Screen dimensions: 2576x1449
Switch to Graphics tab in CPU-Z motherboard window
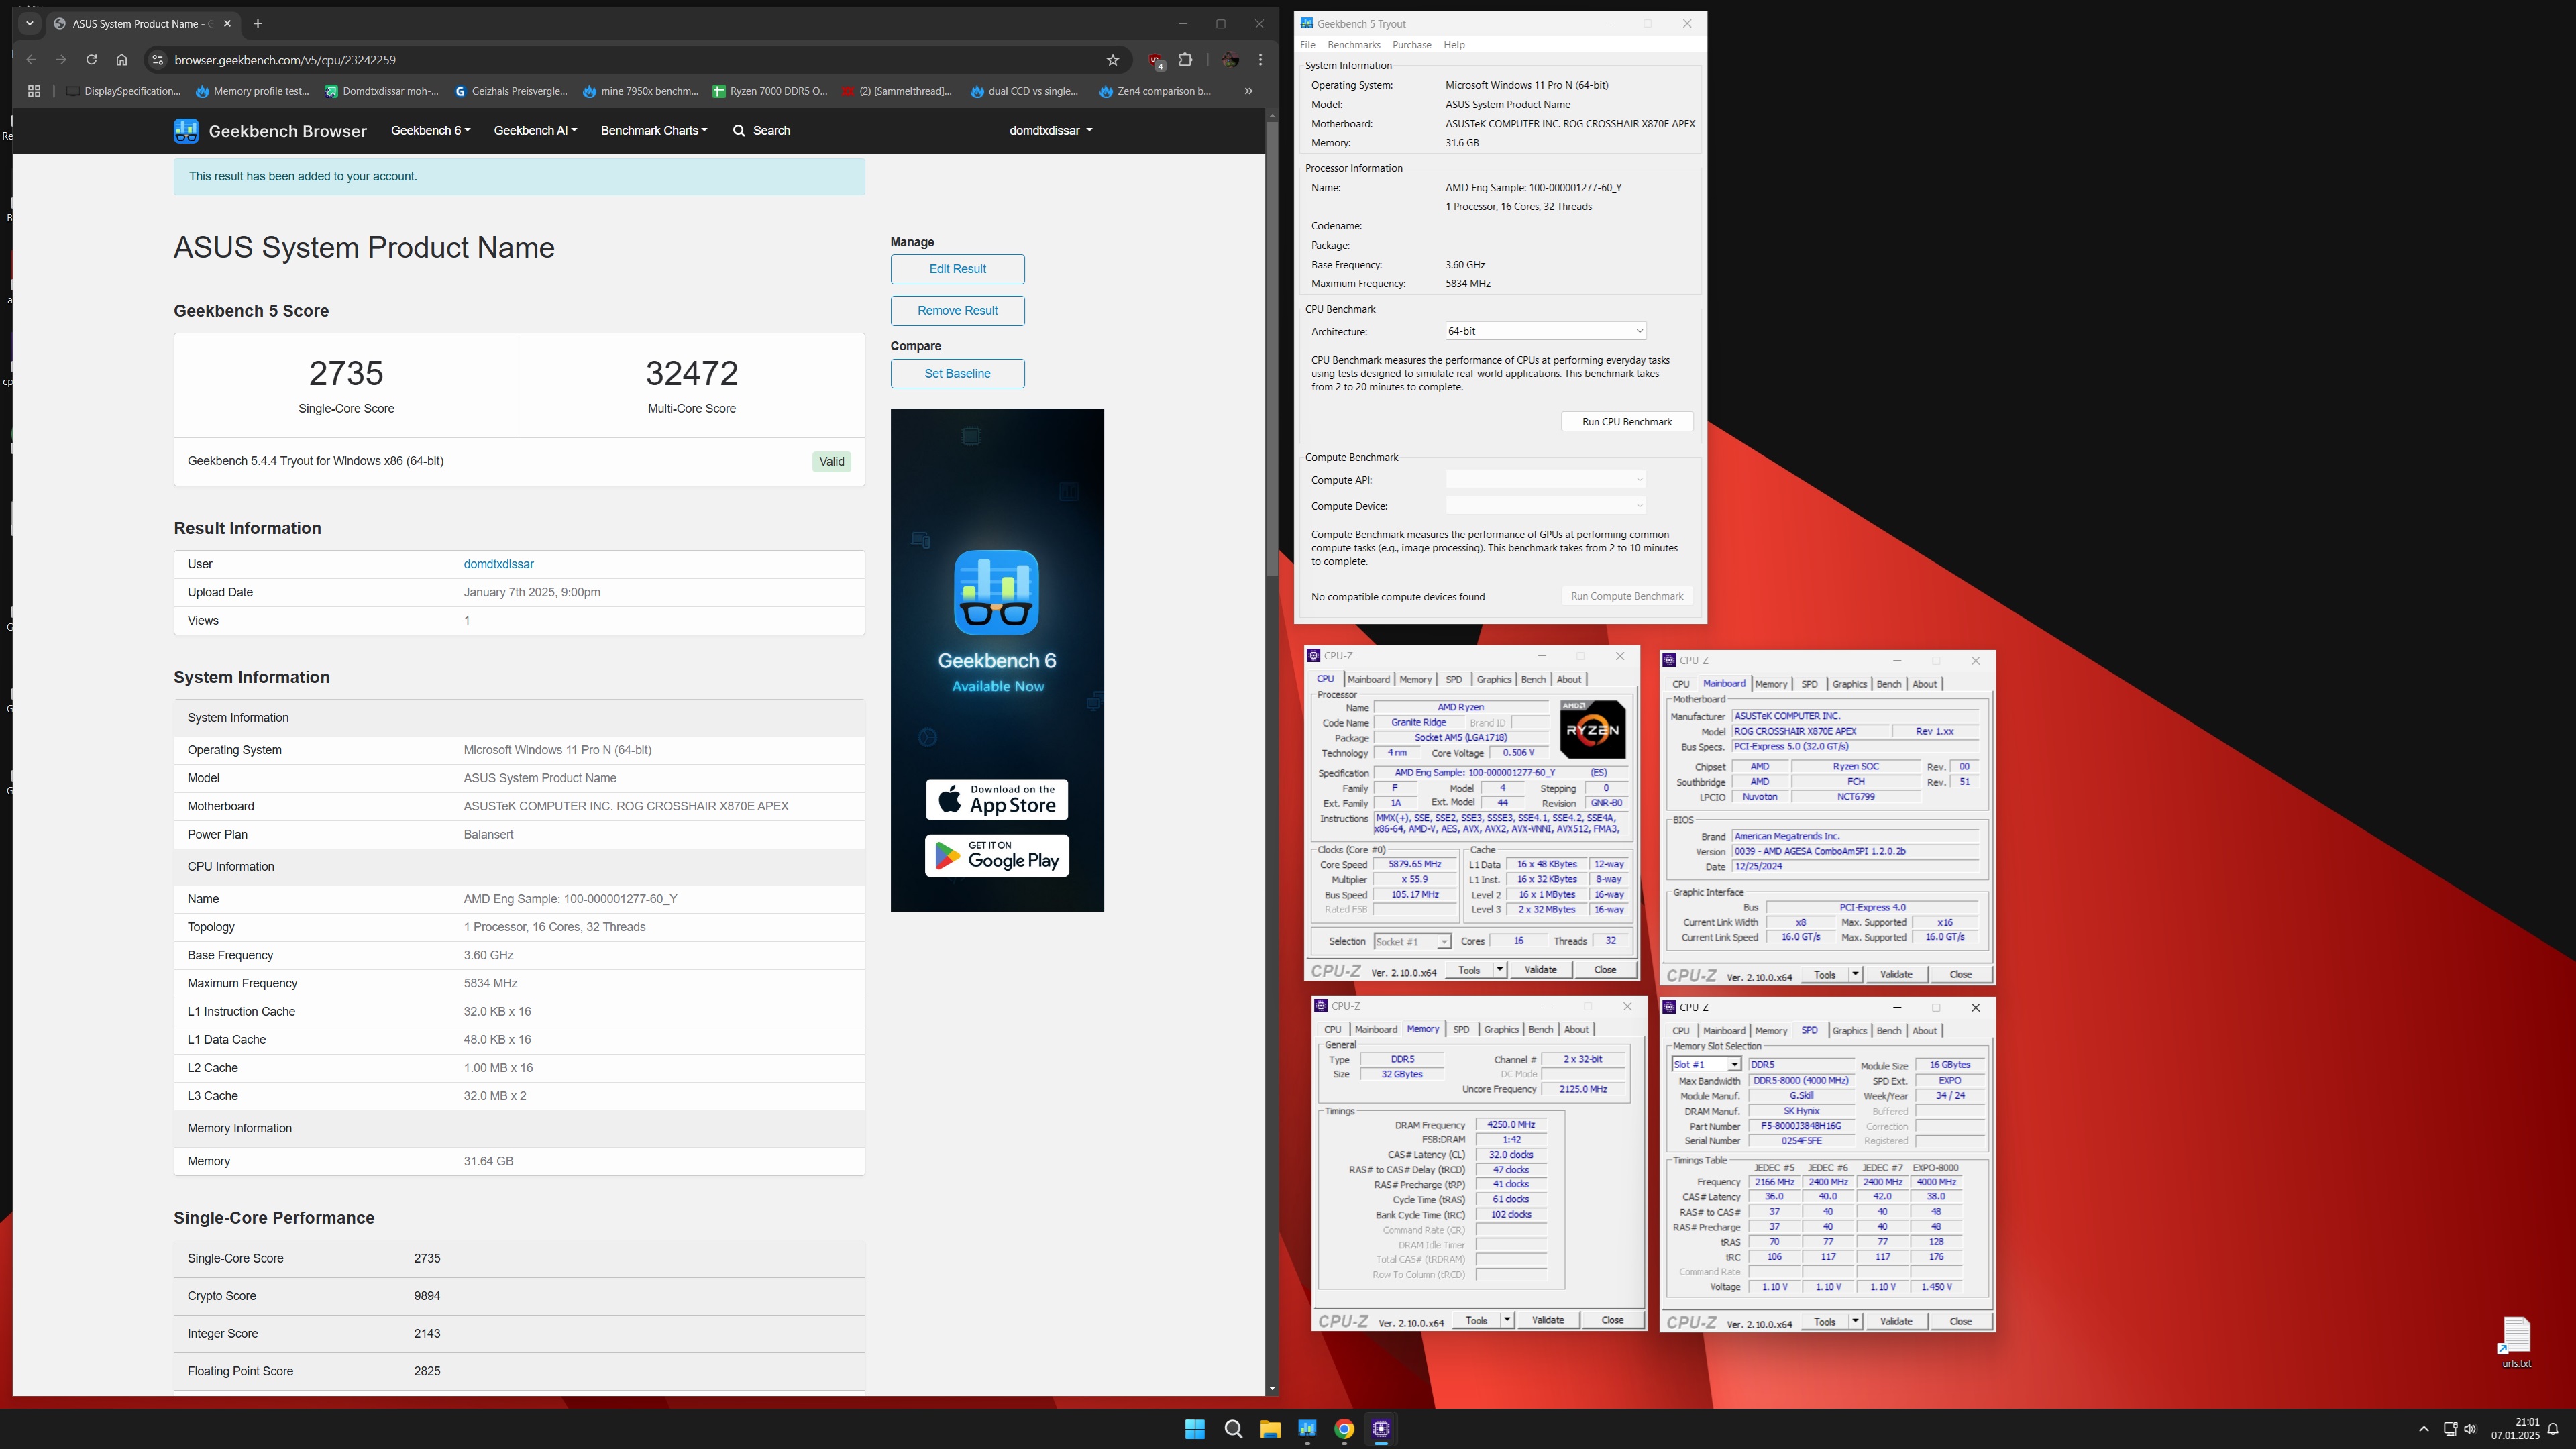click(x=1849, y=684)
